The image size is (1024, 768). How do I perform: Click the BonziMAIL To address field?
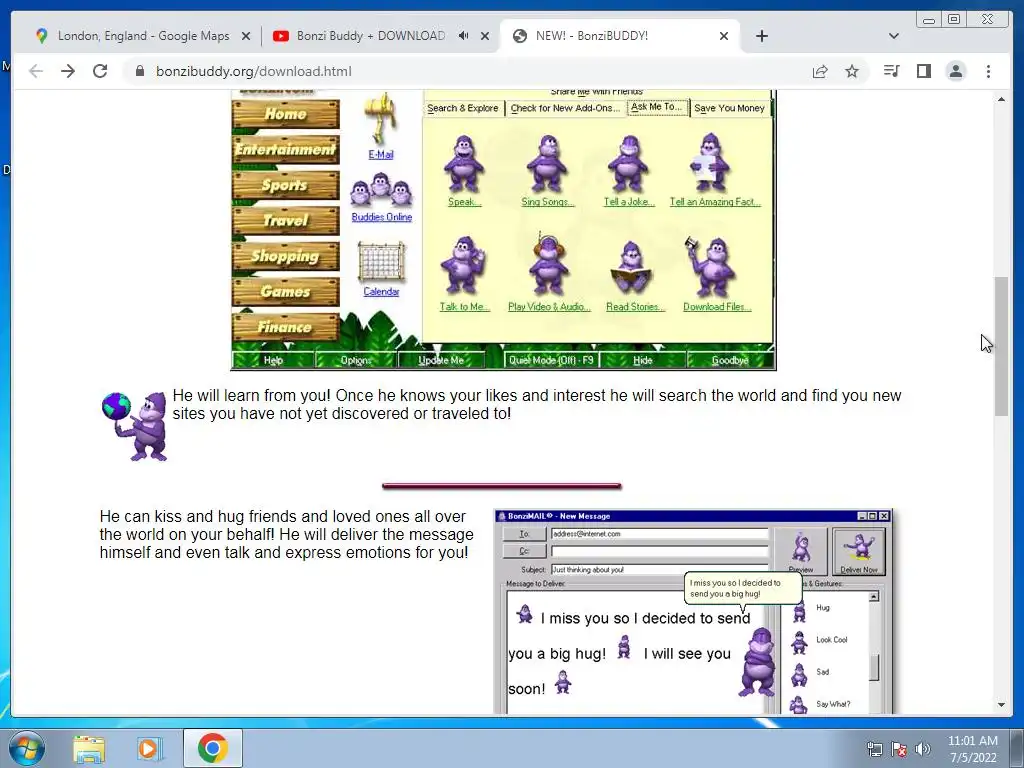(659, 534)
